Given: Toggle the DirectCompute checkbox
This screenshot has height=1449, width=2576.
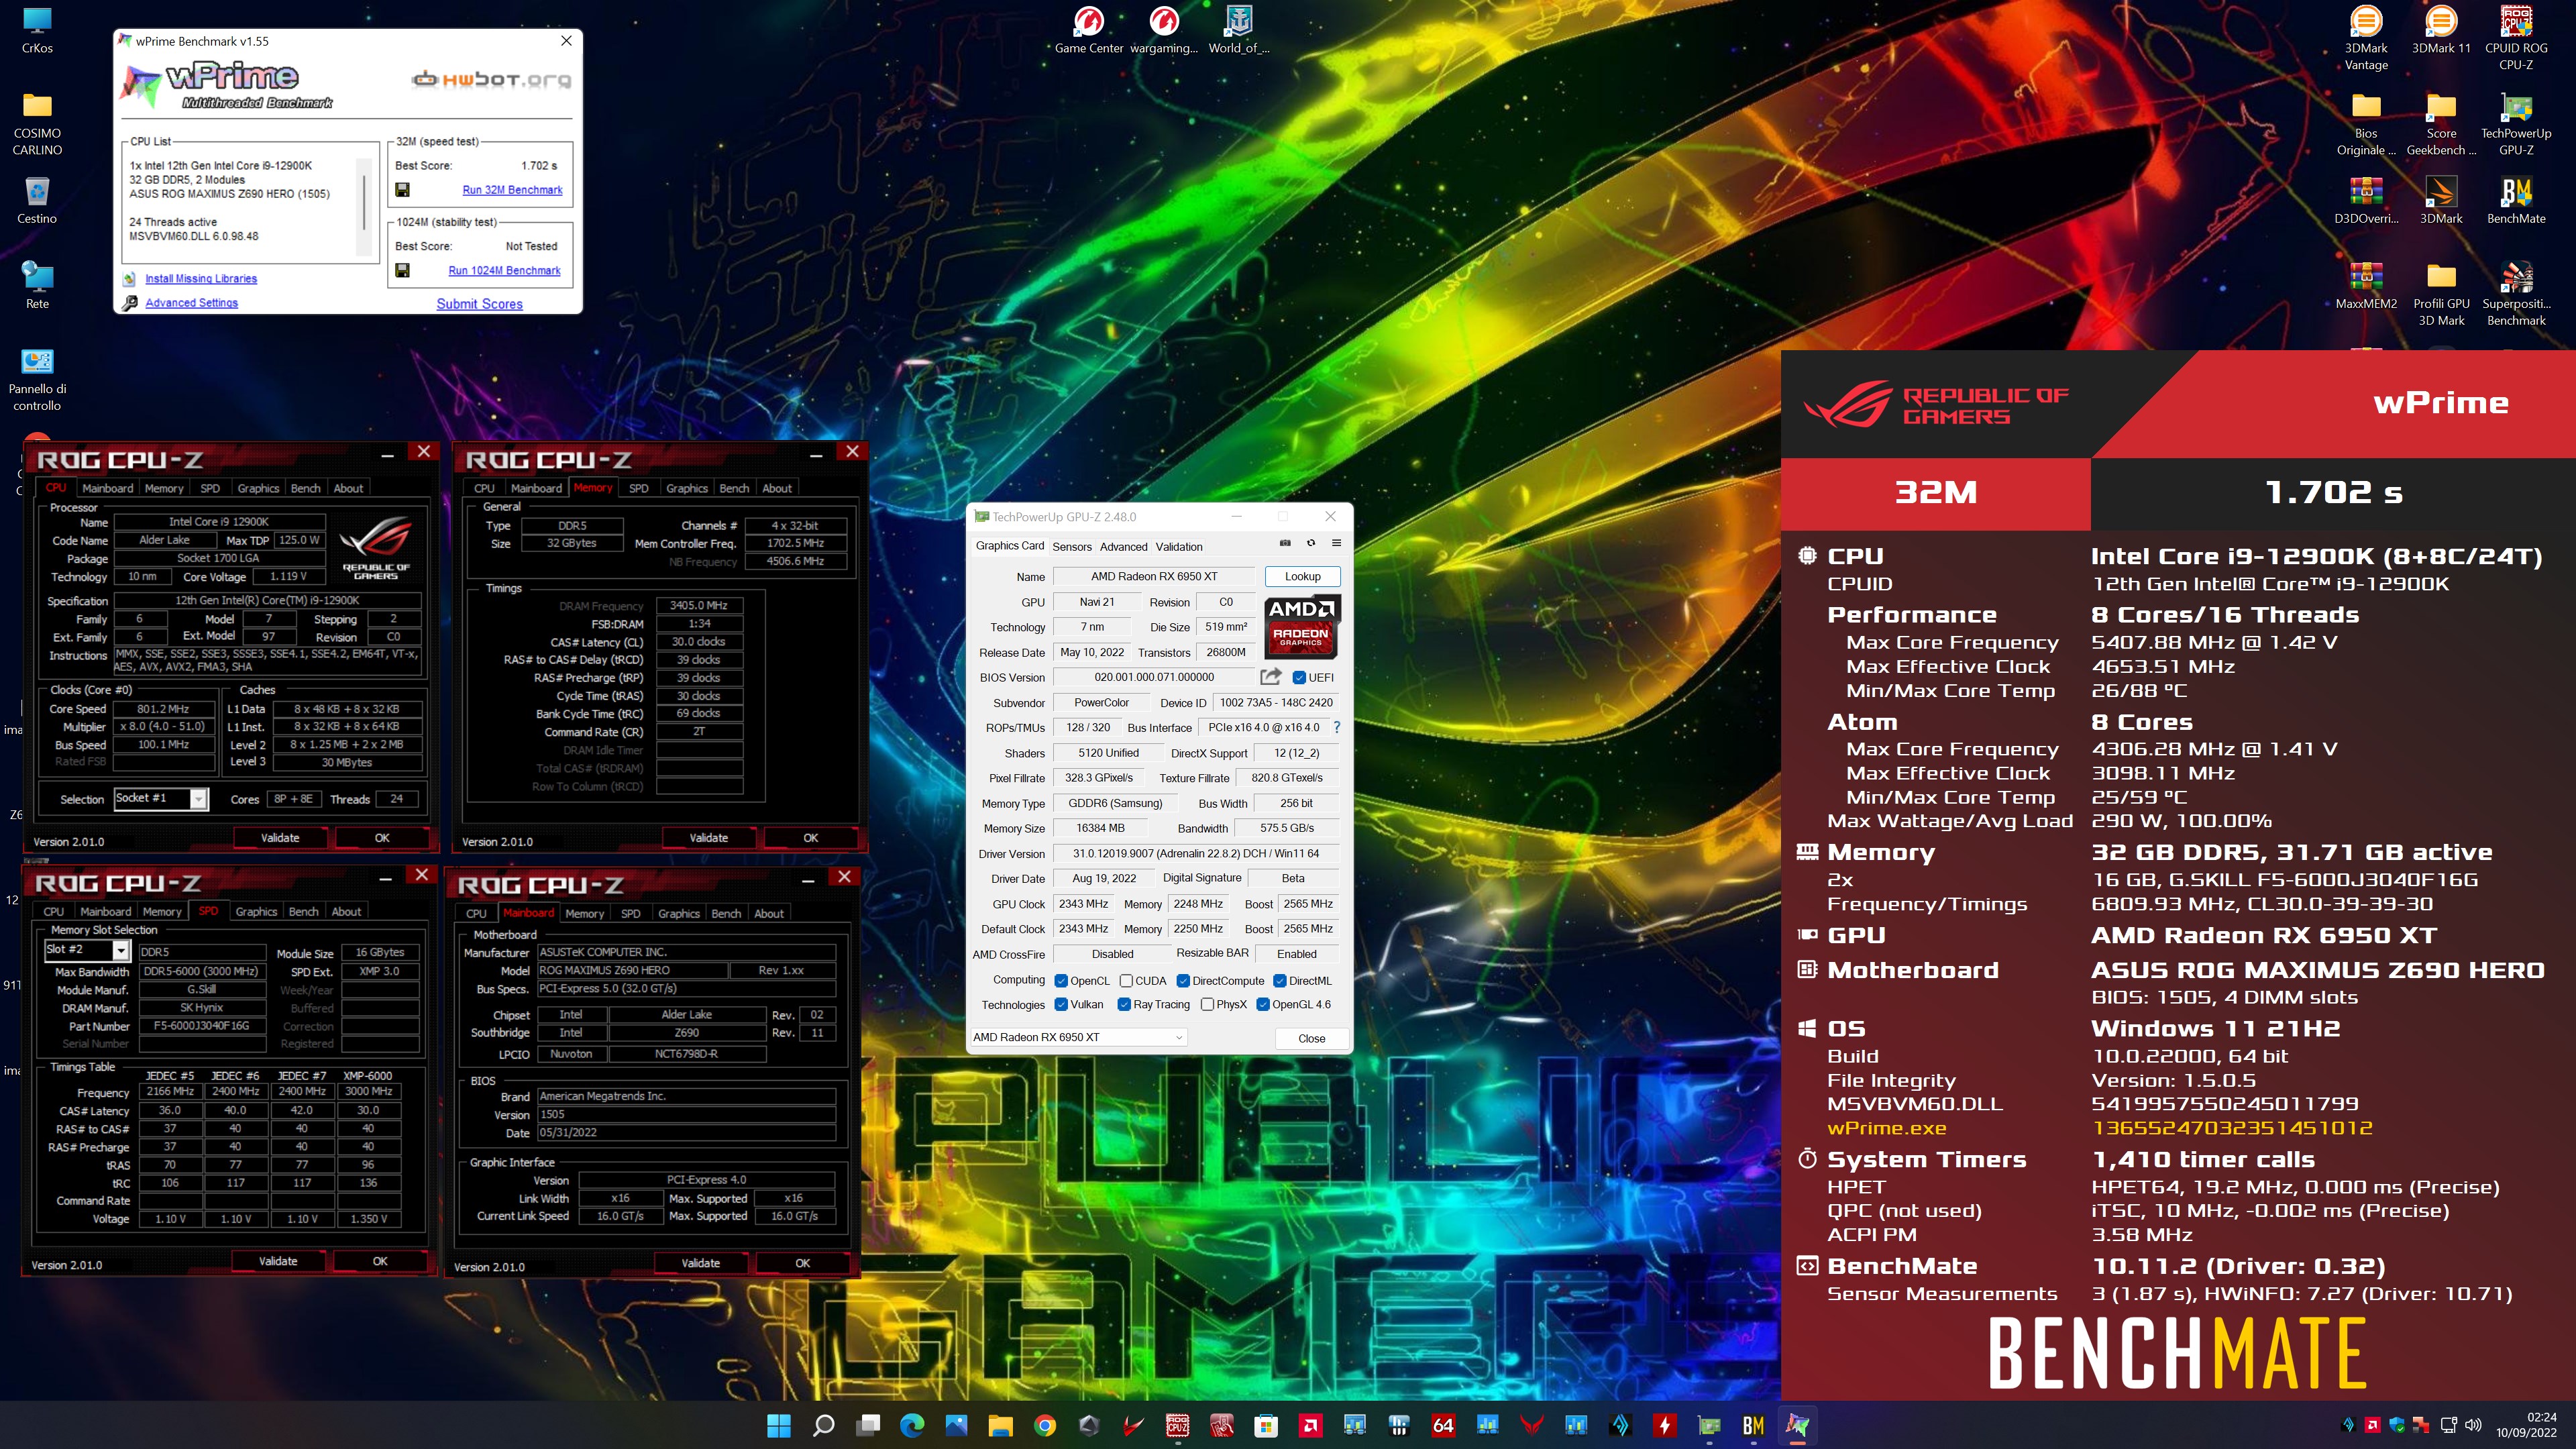Looking at the screenshot, I should click(1183, 981).
